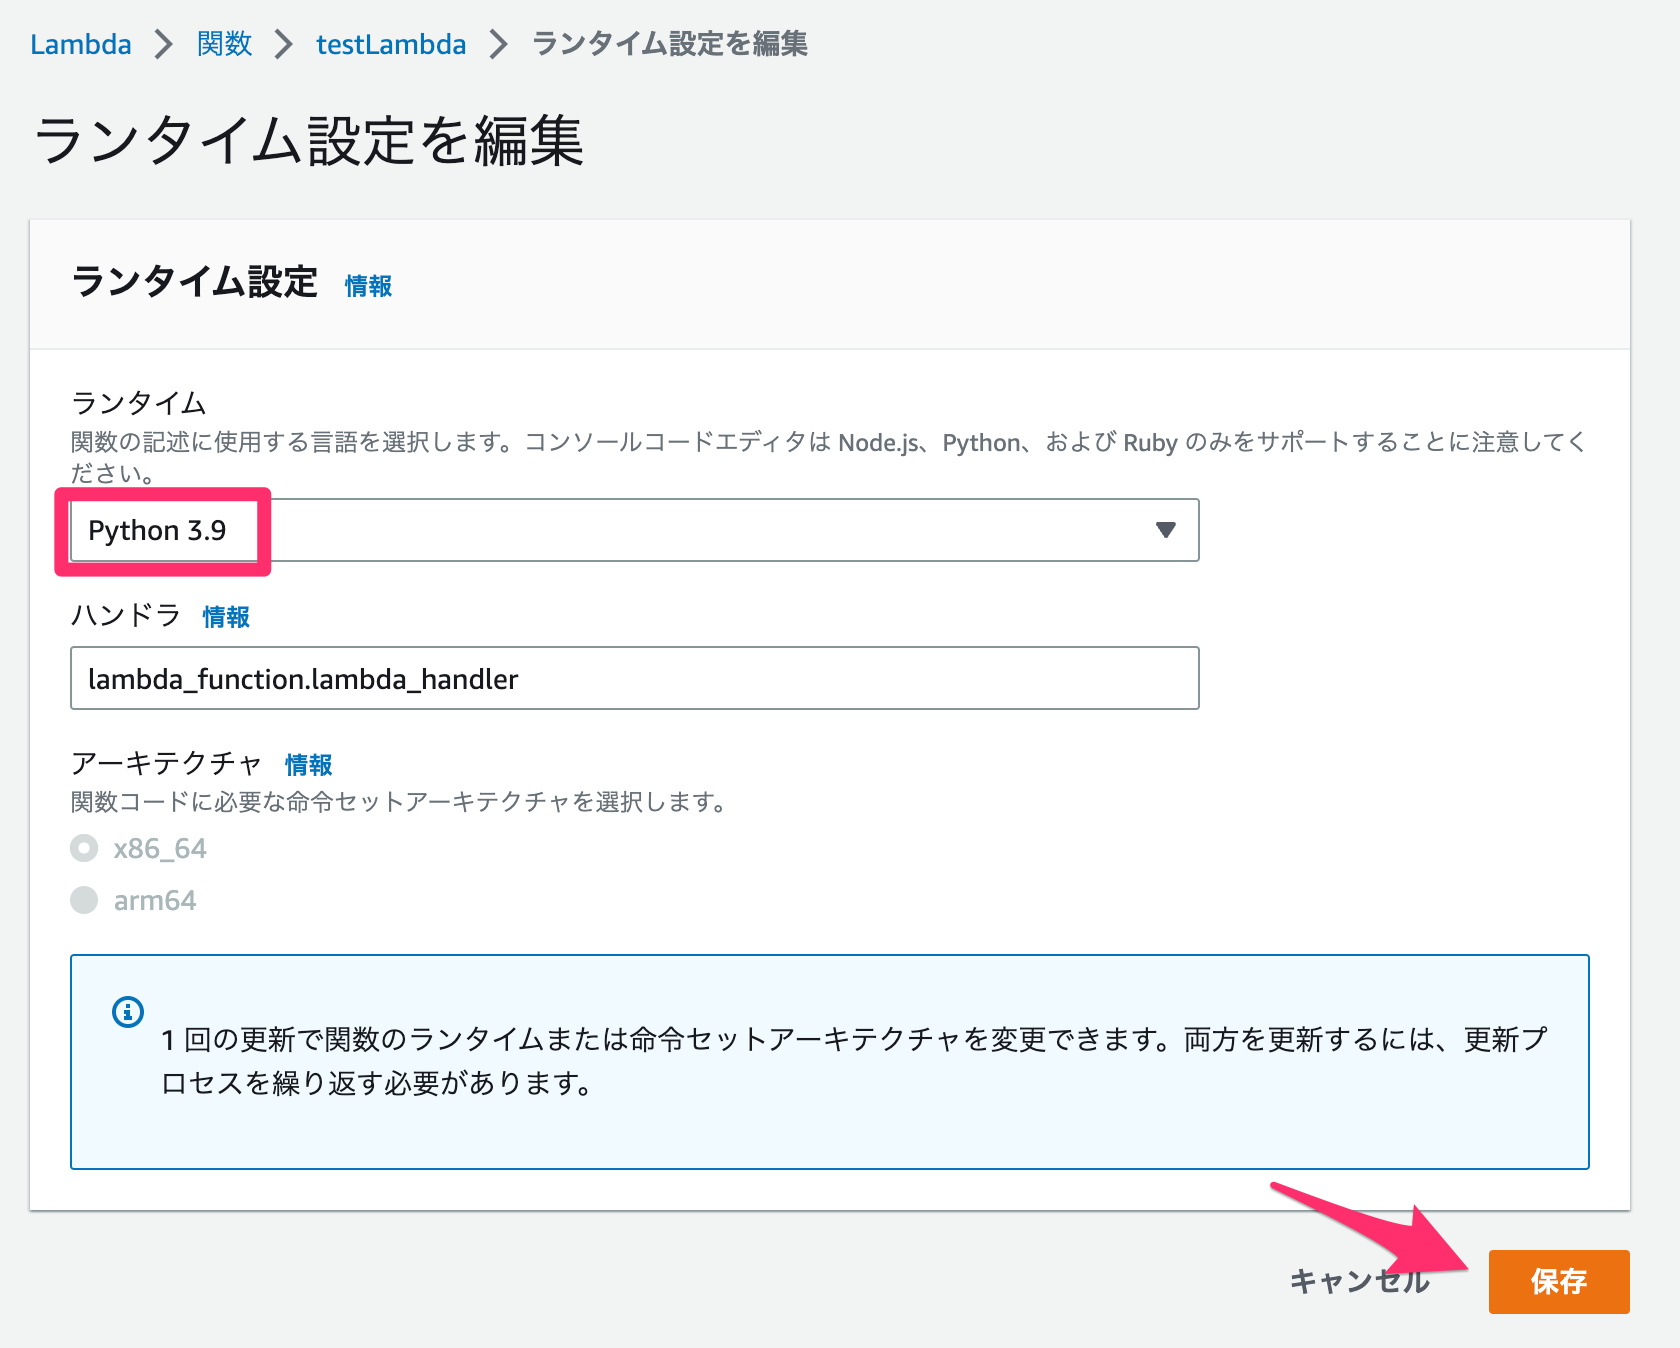The height and width of the screenshot is (1348, 1680).
Task: Select the x86_64 architecture radio button
Action: pyautogui.click(x=85, y=849)
